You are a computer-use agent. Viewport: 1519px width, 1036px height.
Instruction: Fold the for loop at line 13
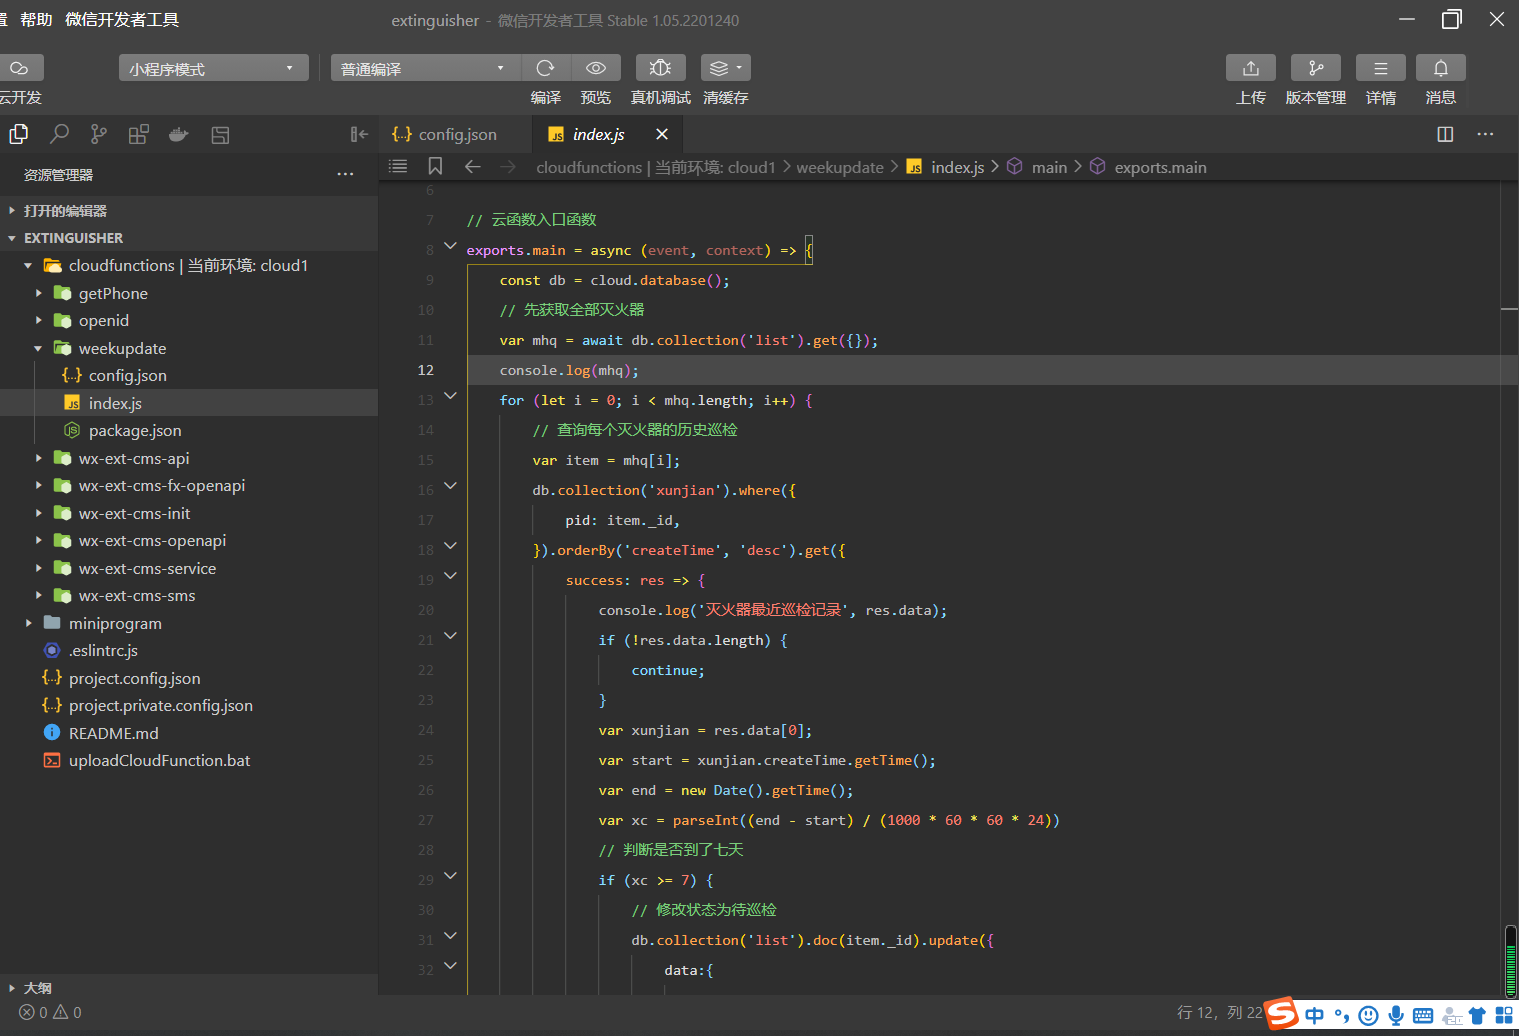click(450, 396)
